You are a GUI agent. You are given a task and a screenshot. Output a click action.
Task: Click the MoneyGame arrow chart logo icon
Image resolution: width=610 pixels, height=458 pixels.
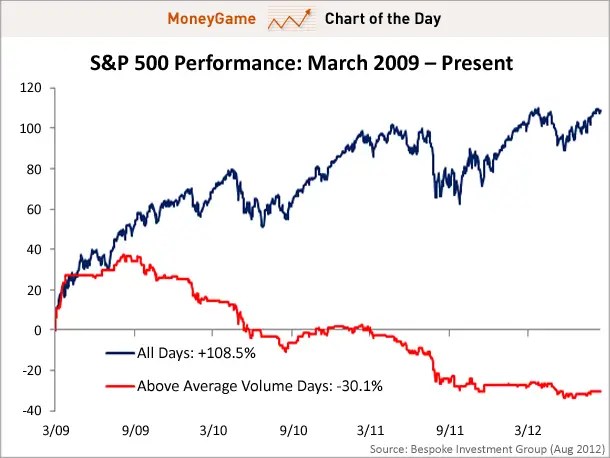(x=290, y=19)
